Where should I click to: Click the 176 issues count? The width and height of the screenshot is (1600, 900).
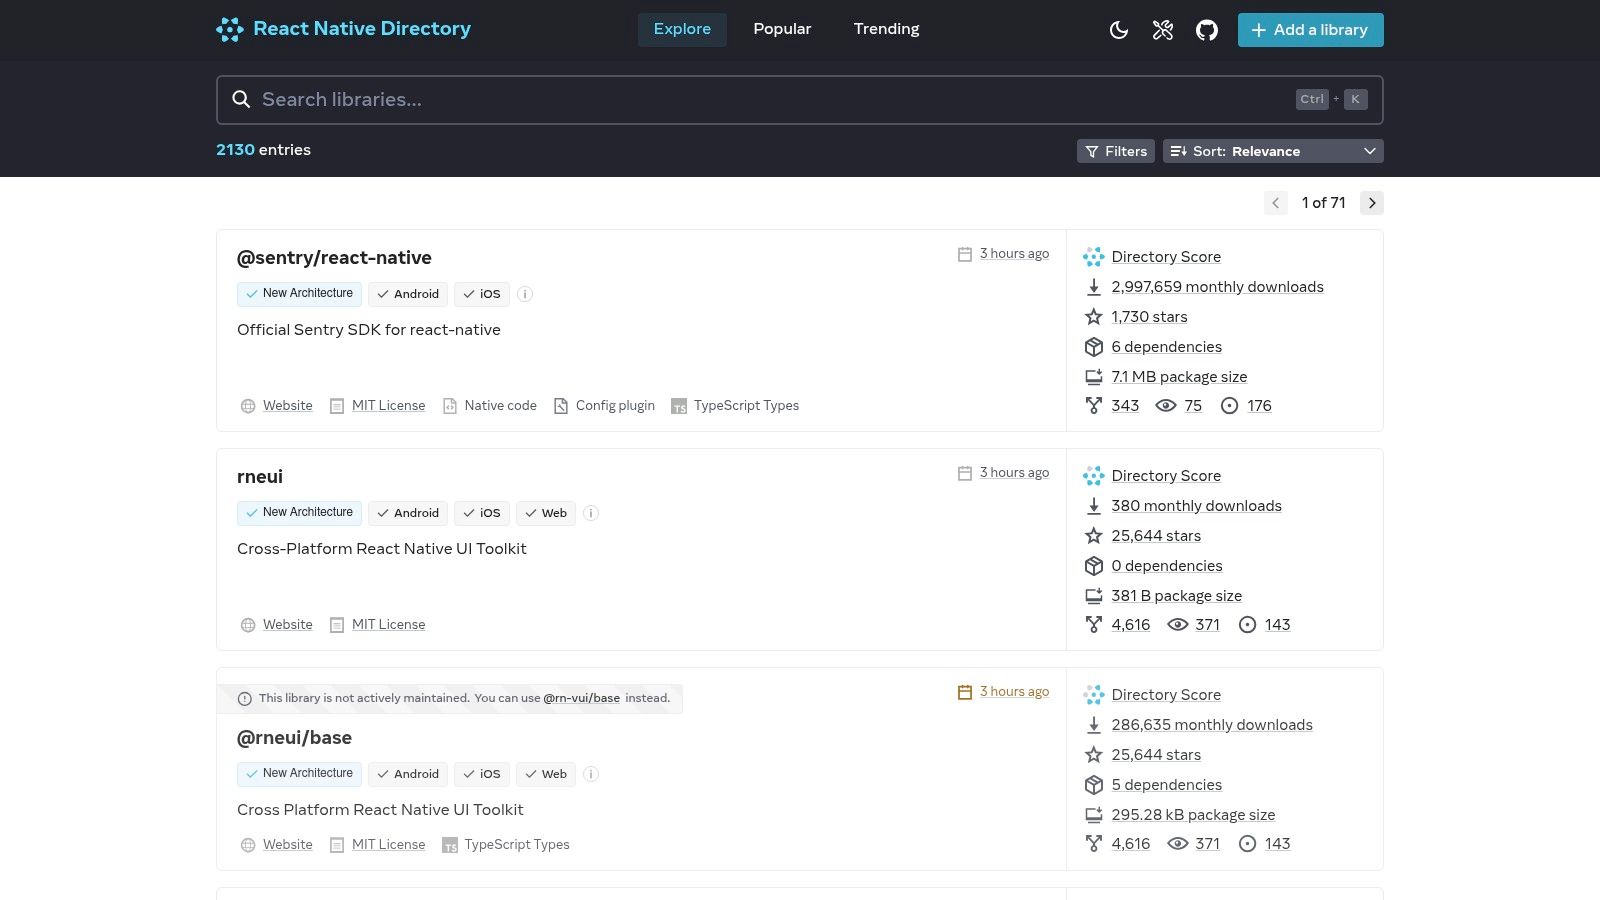click(x=1259, y=406)
